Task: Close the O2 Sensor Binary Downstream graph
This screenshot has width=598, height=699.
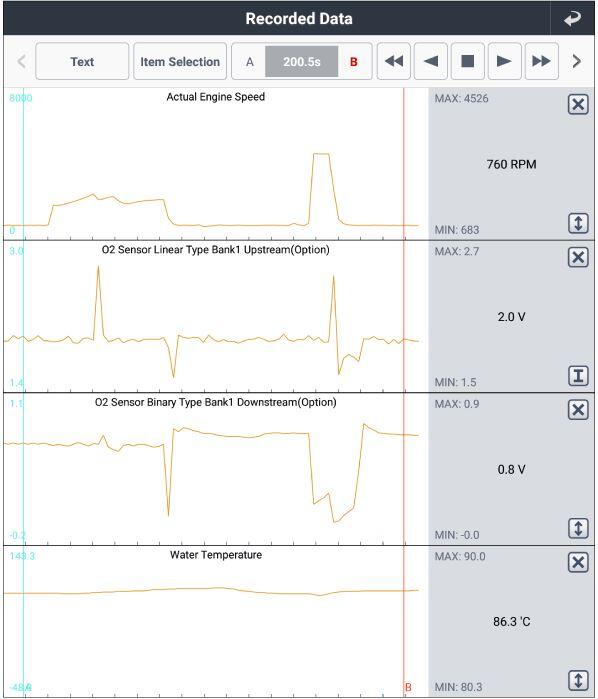Action: tap(578, 410)
